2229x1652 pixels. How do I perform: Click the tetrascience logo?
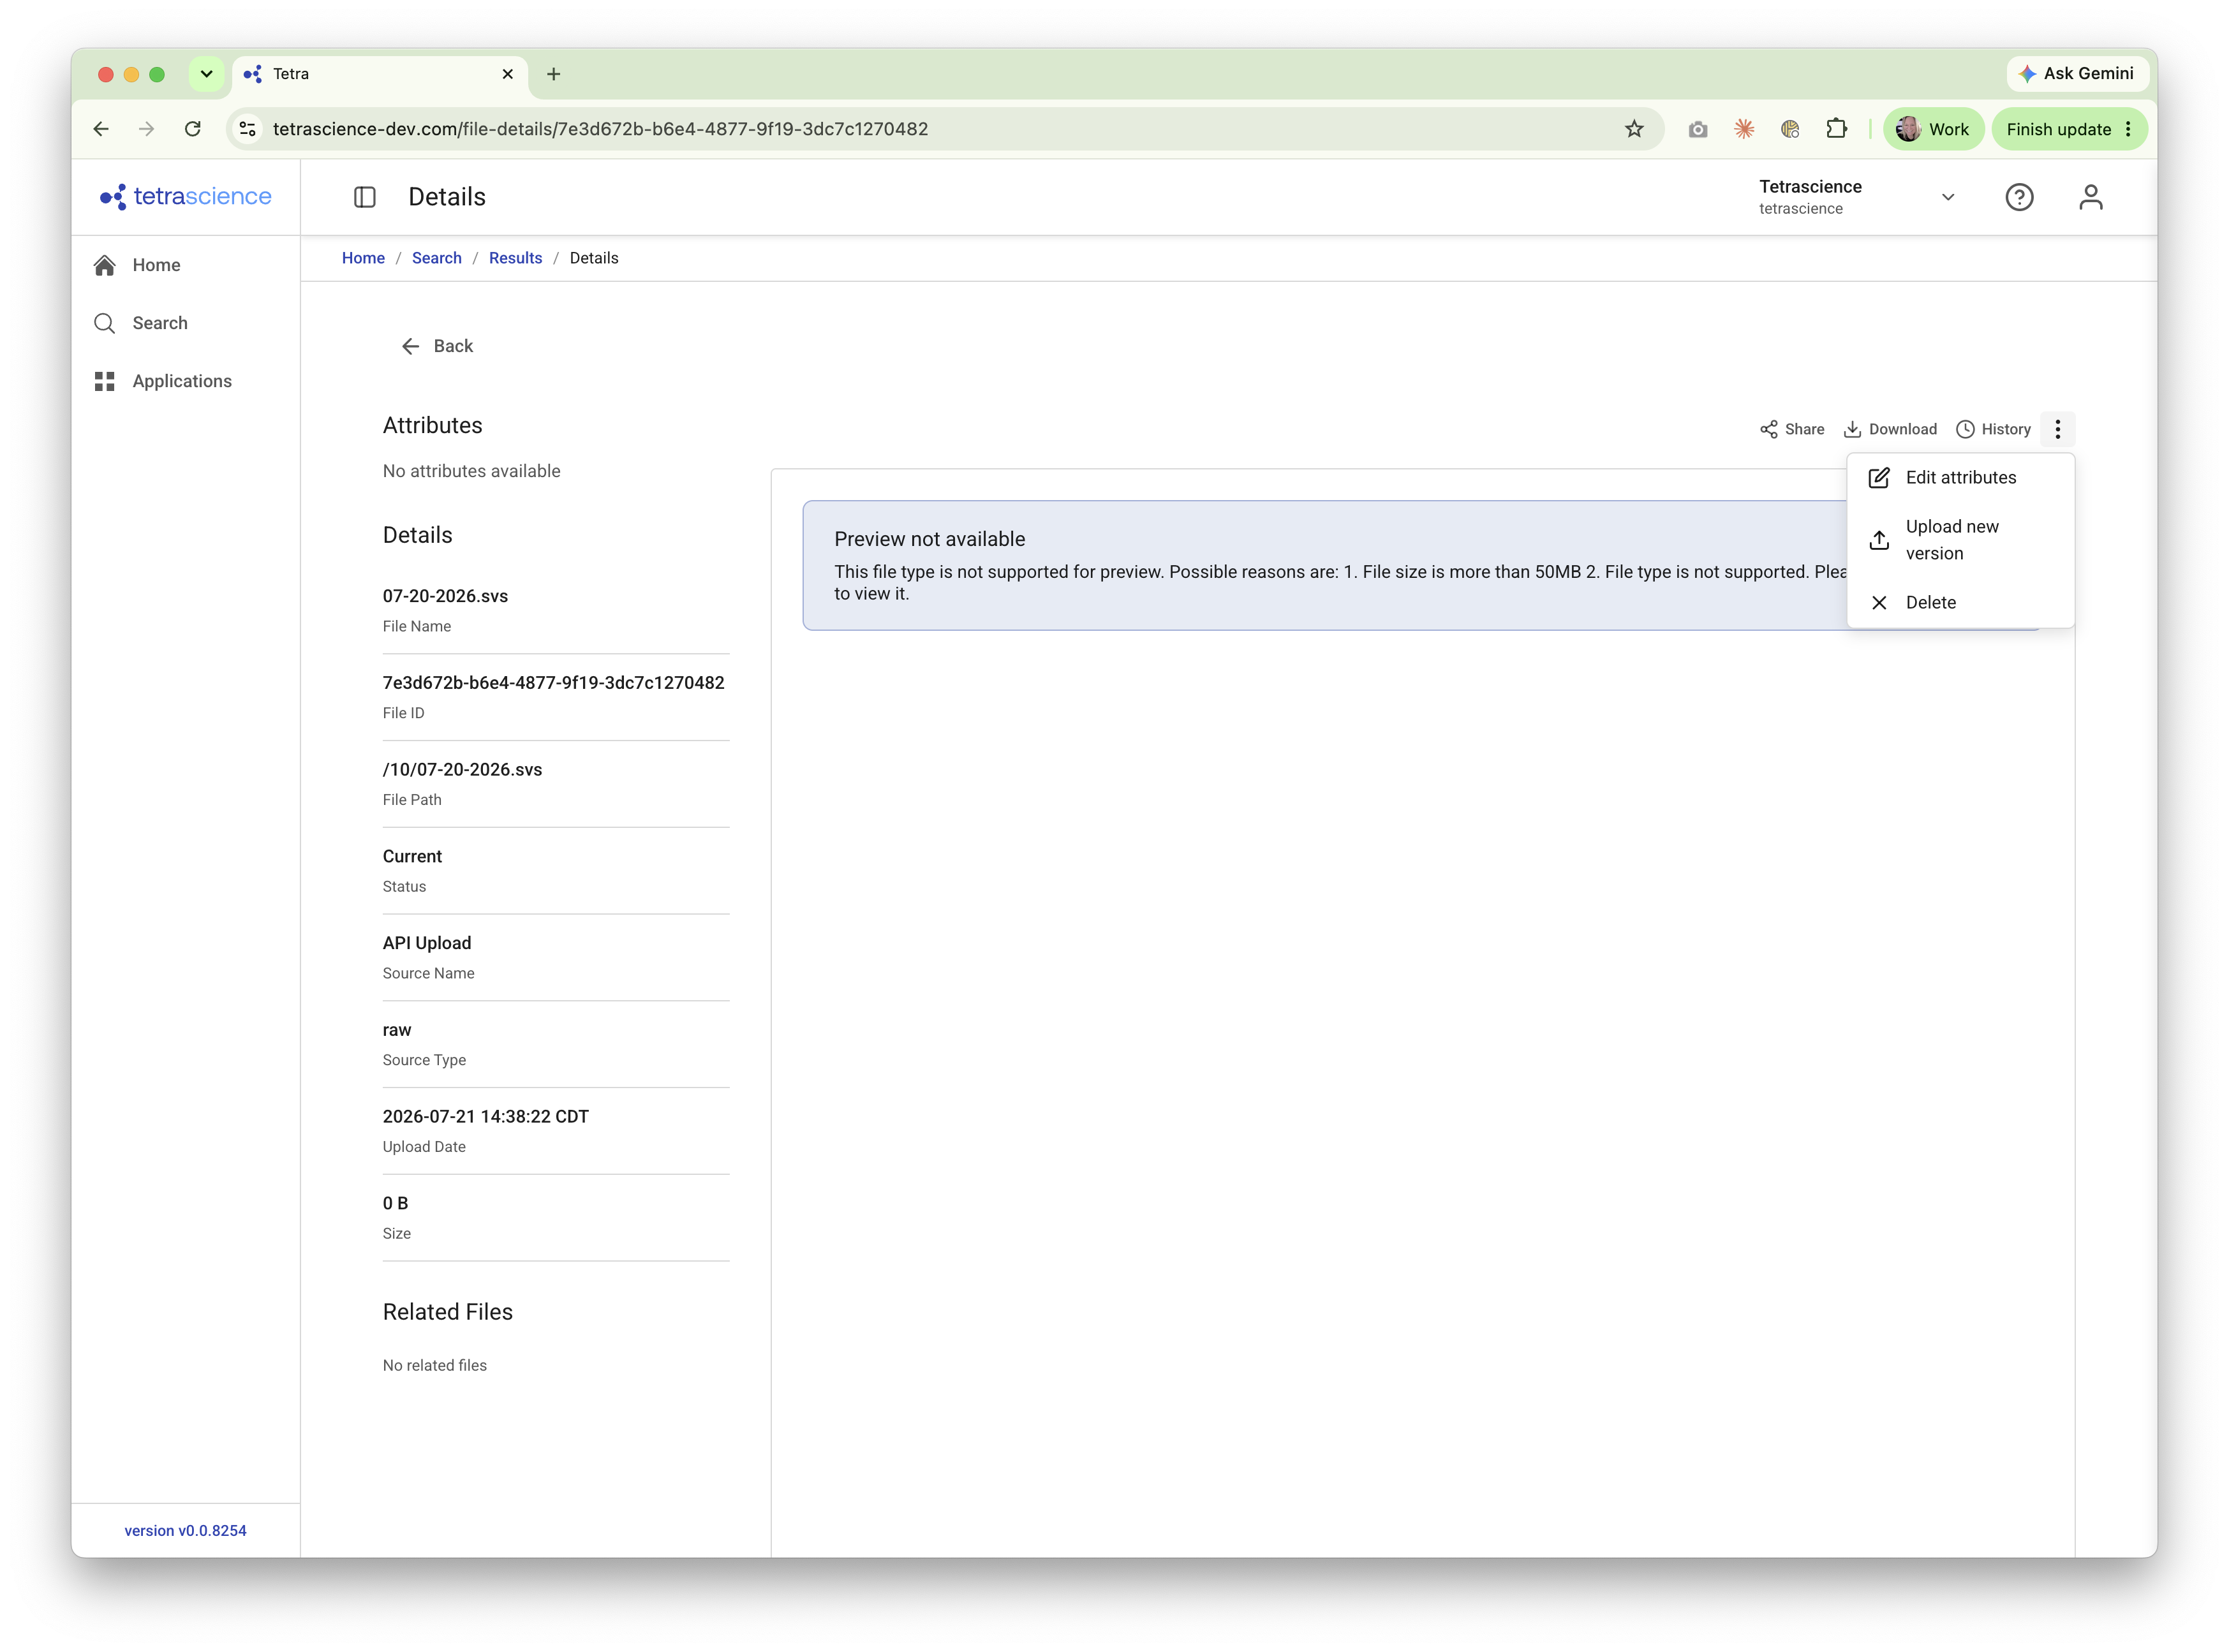pos(186,196)
